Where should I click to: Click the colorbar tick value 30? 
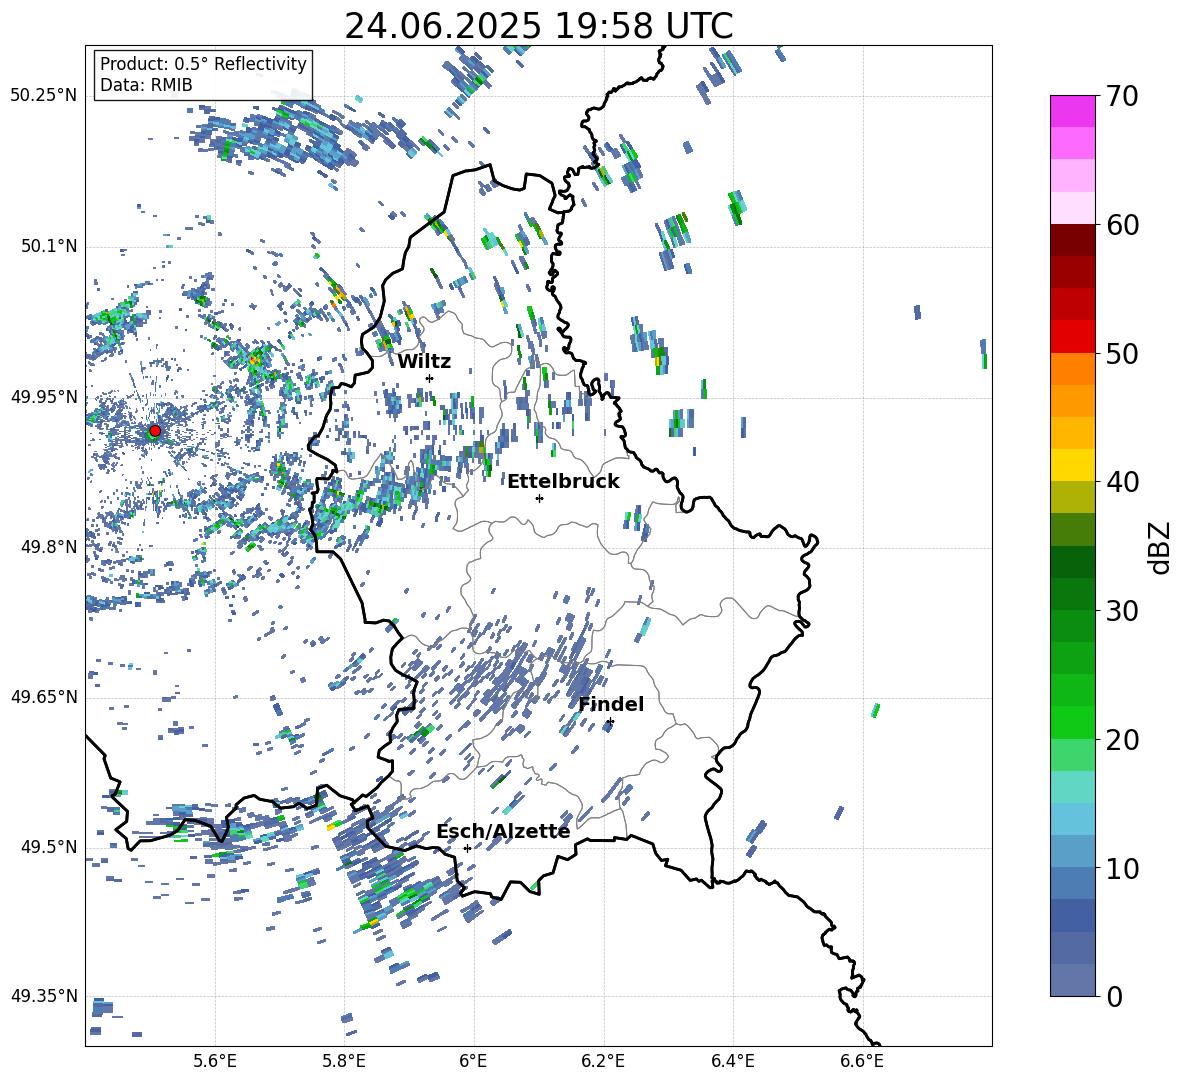[1122, 611]
